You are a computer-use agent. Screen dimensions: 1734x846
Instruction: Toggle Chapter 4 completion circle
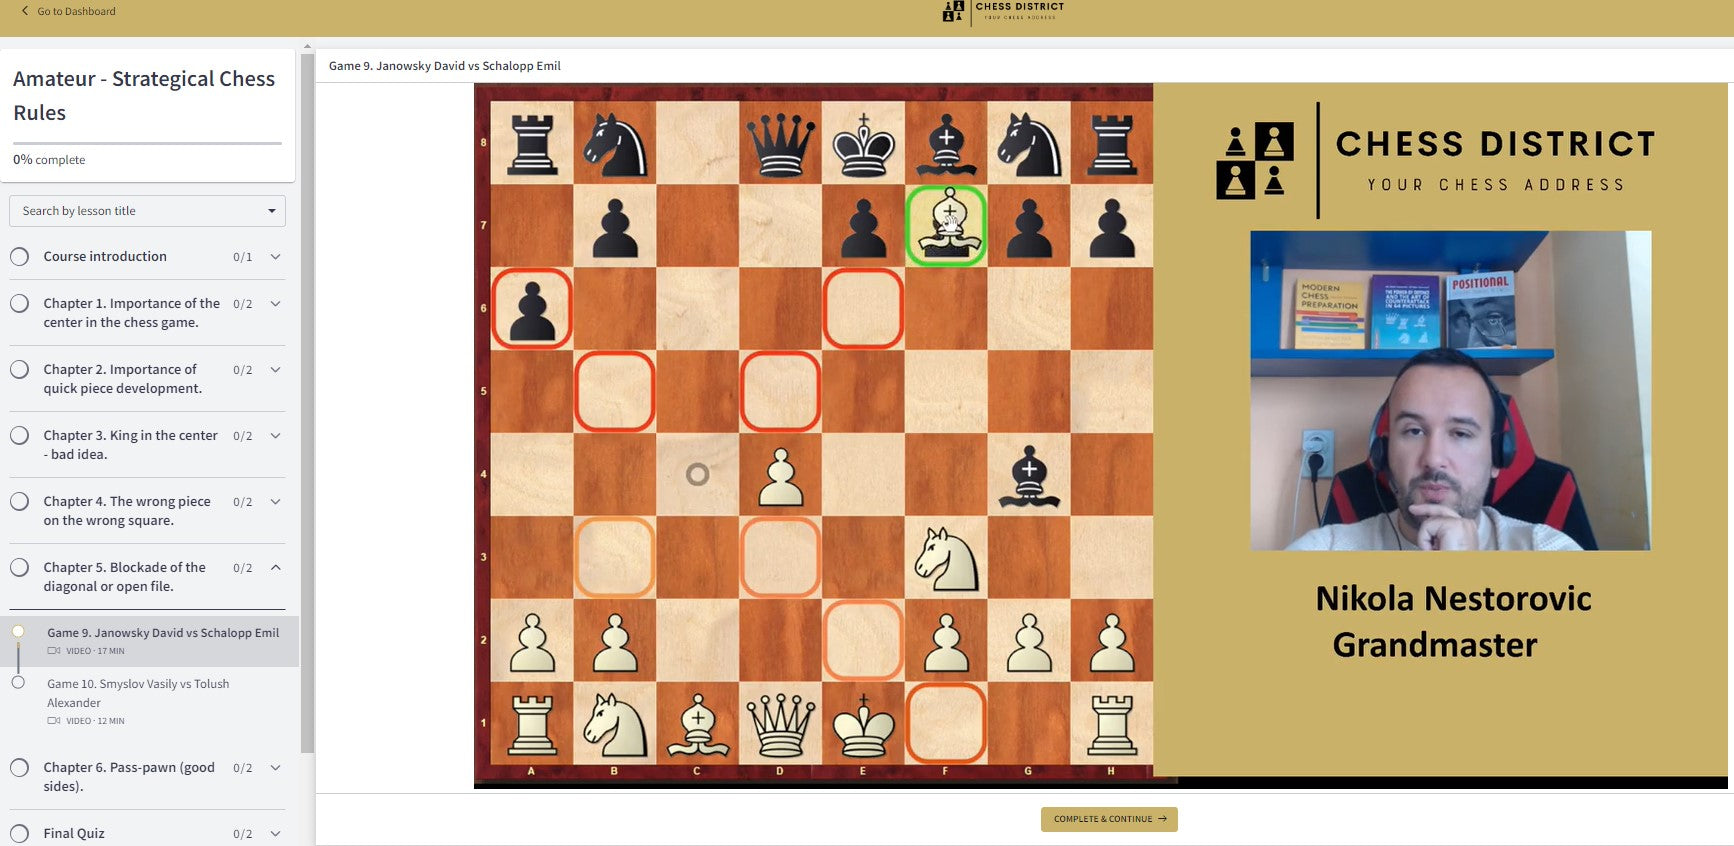(19, 501)
